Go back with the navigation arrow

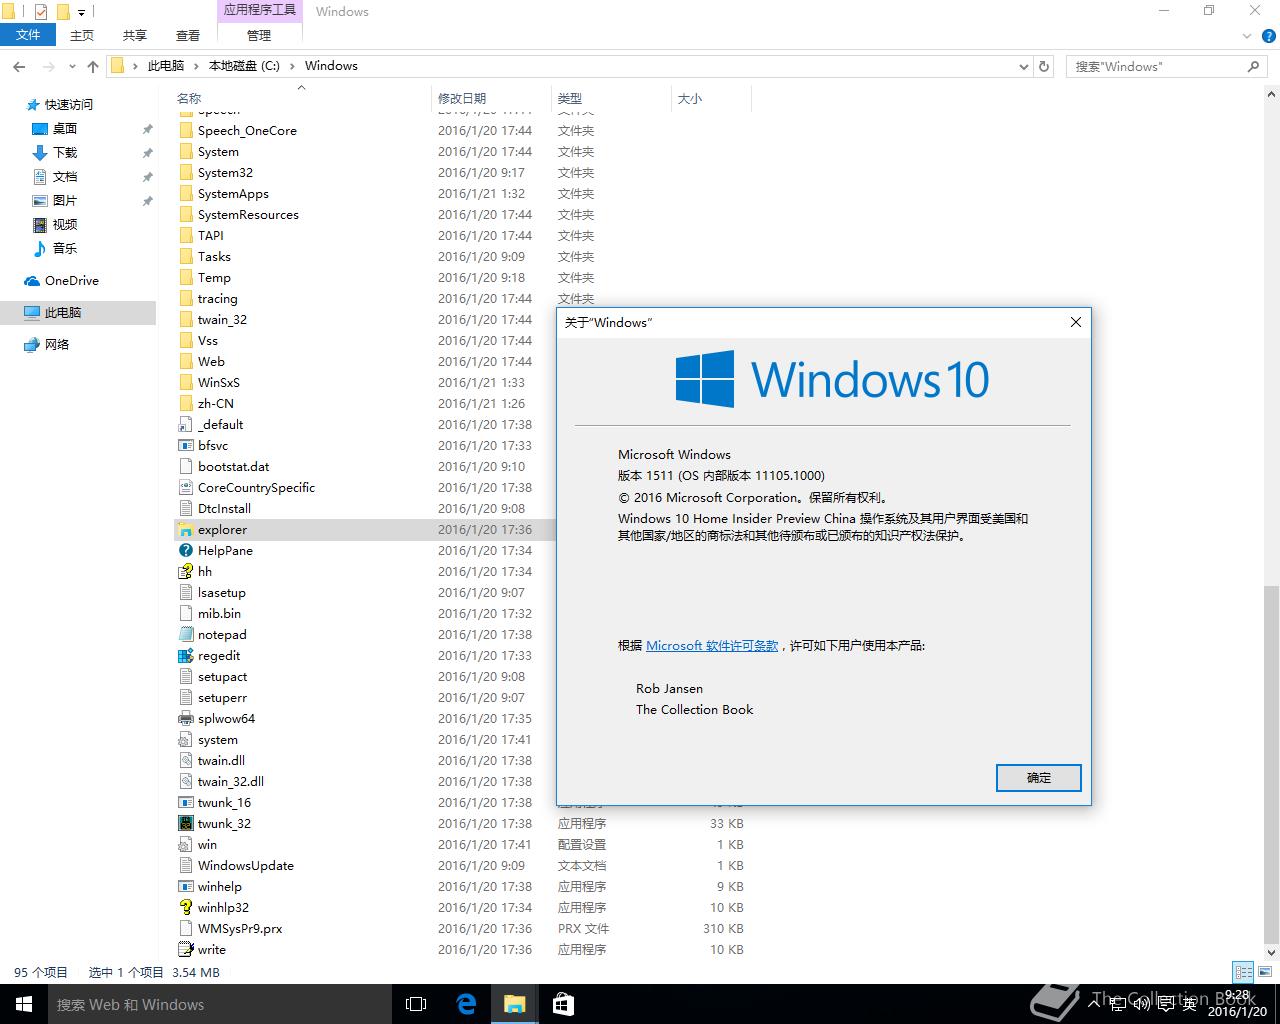point(19,66)
